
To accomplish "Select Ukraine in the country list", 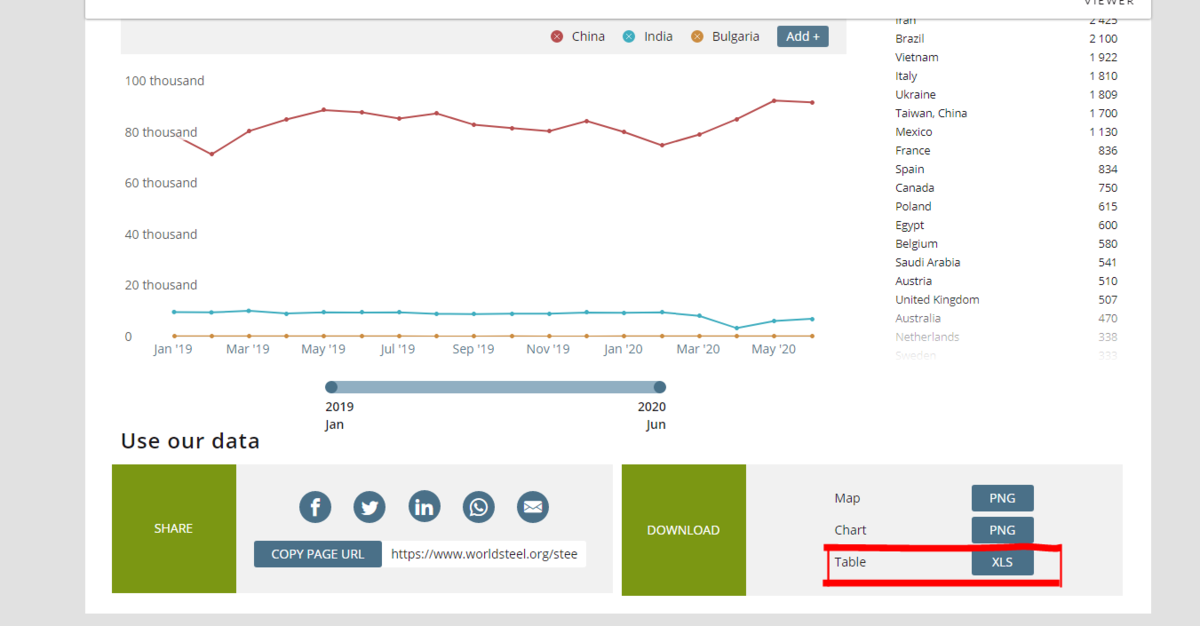I will 915,95.
